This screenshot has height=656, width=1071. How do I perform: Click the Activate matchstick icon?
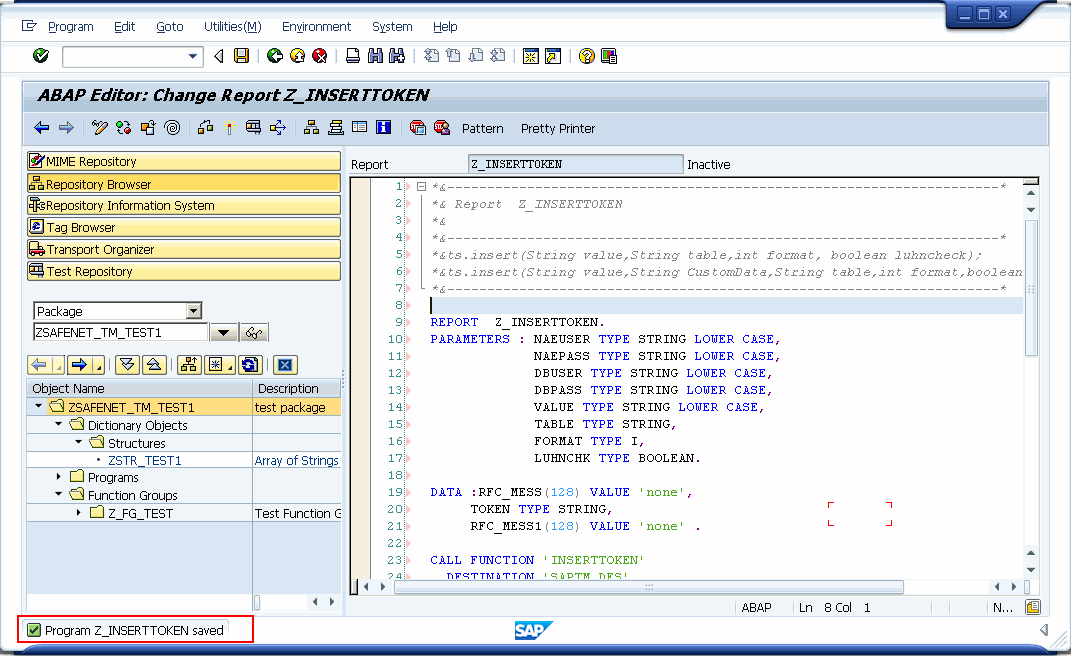click(230, 127)
